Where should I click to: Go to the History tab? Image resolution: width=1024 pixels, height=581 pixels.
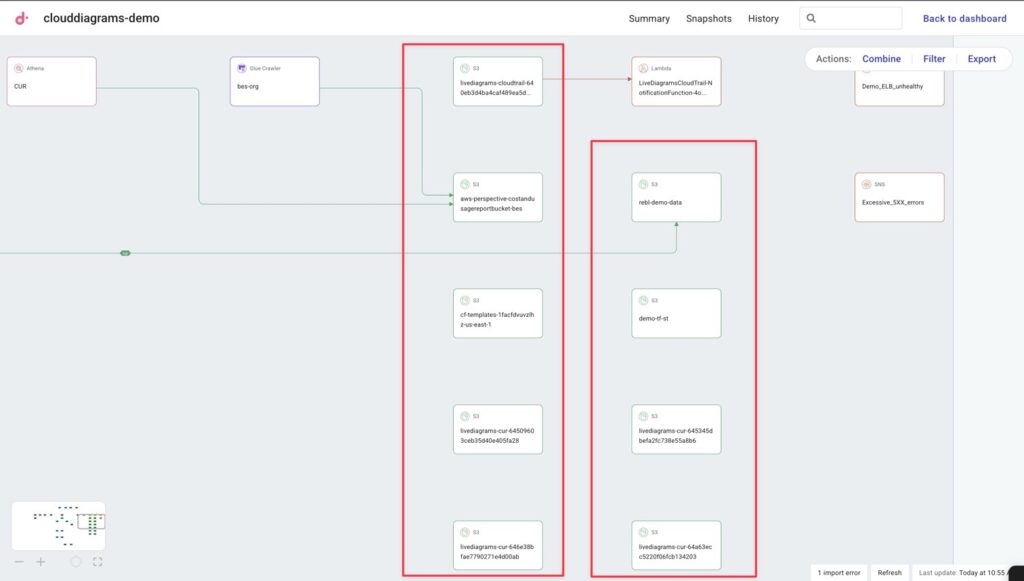(x=763, y=18)
